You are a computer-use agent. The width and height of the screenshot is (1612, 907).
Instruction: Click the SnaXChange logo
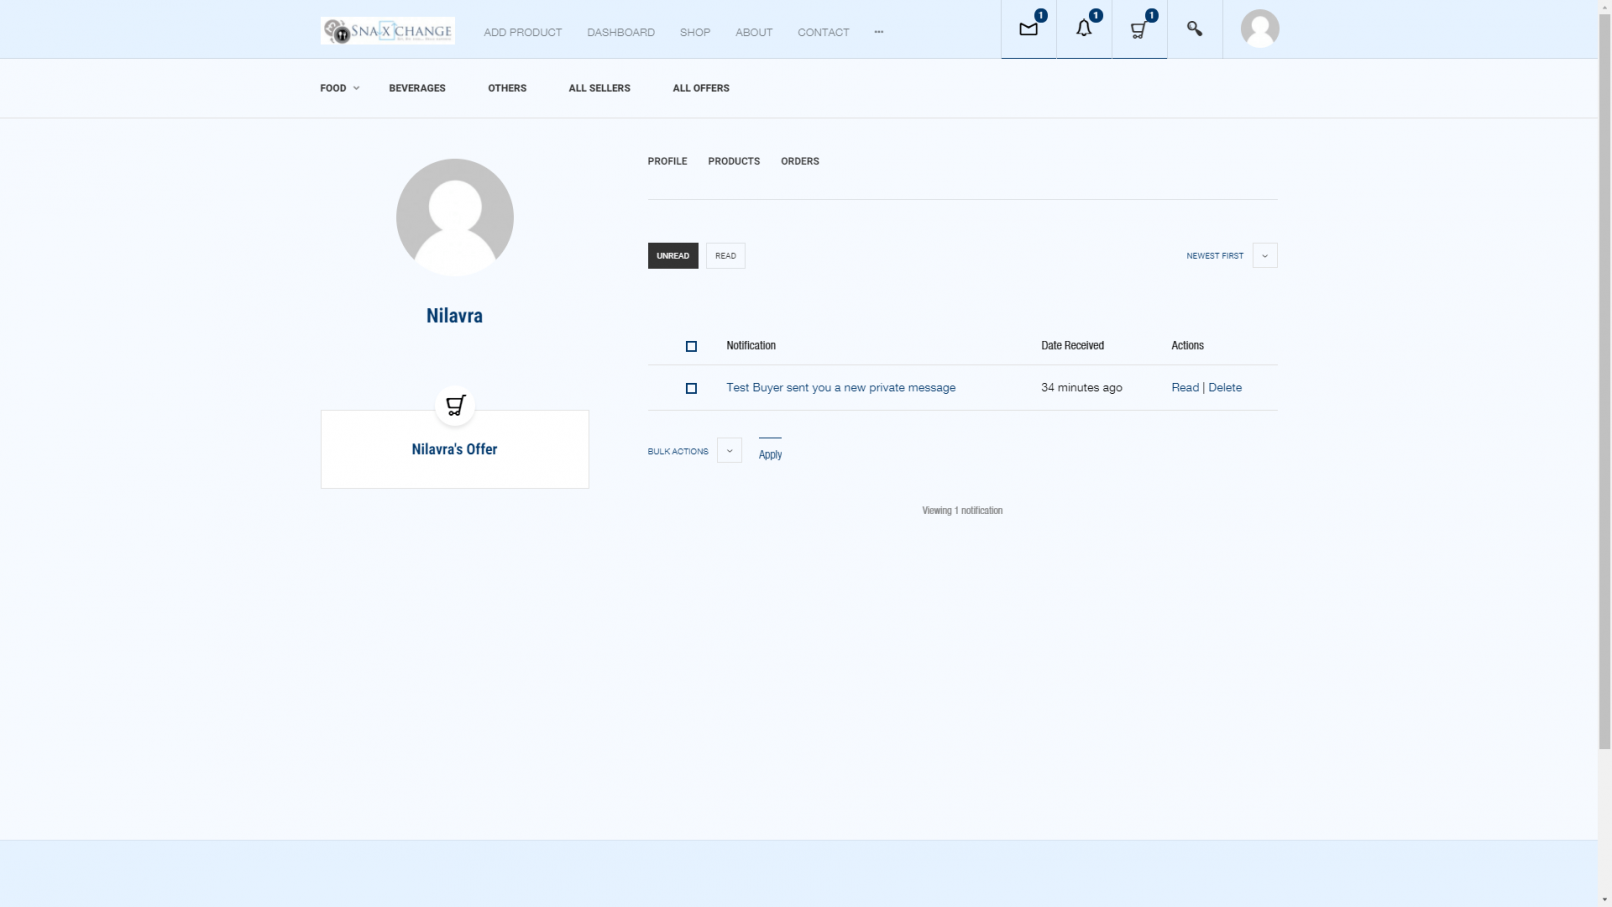click(388, 31)
